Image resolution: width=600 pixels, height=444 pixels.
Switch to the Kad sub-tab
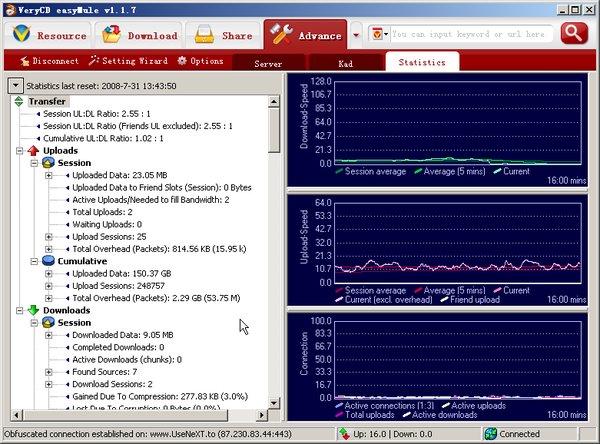coord(346,63)
